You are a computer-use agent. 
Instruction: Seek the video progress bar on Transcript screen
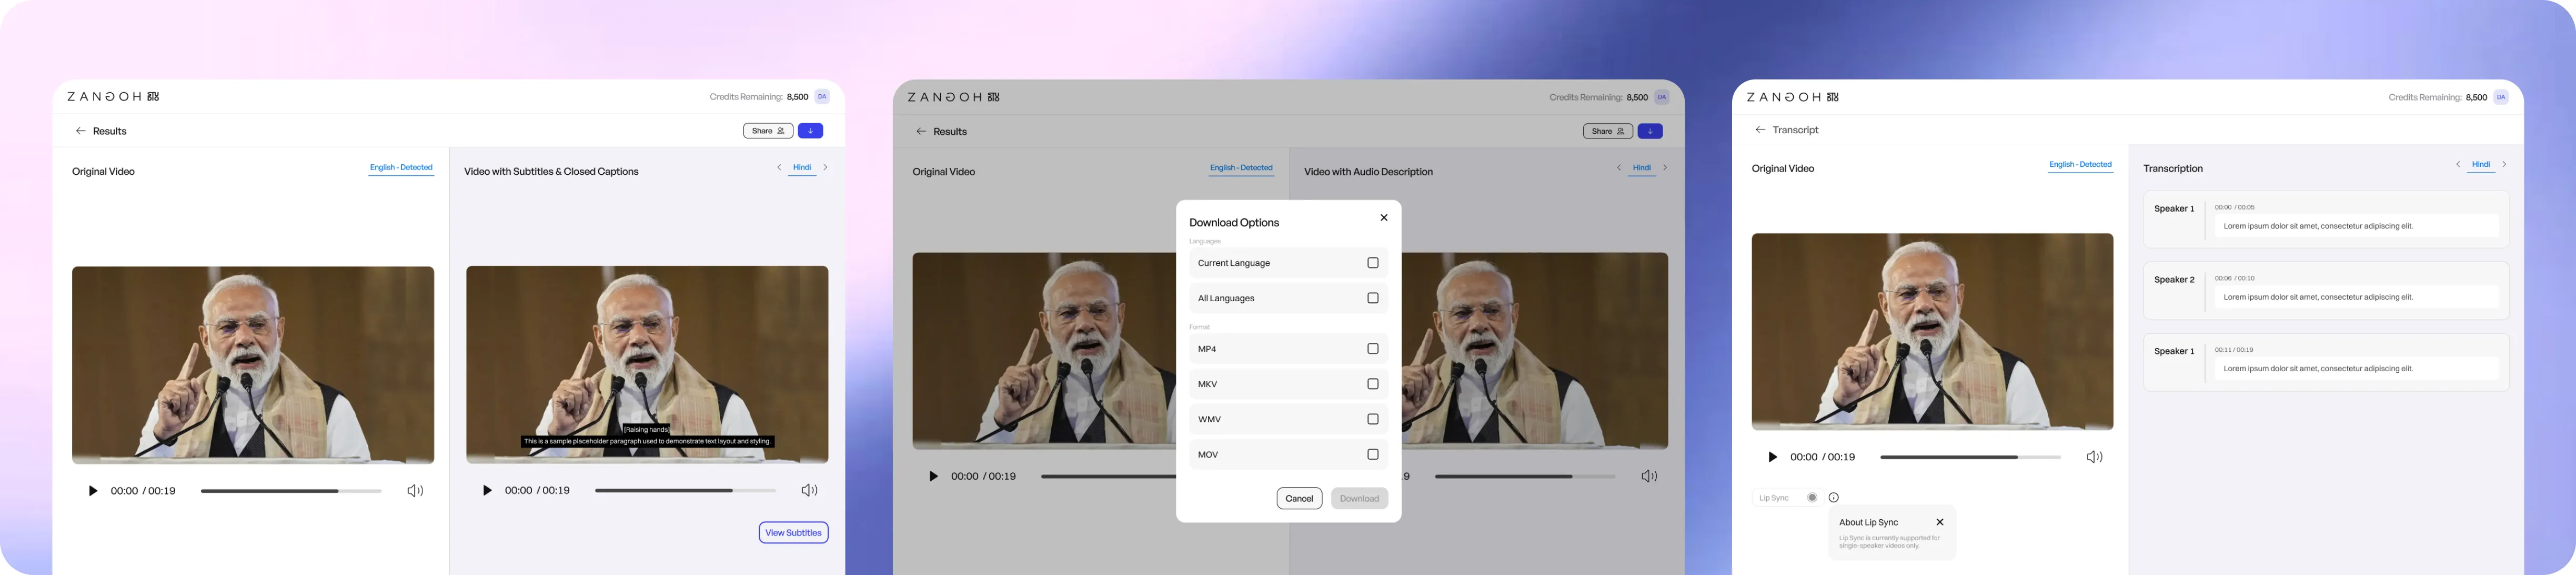1970,457
